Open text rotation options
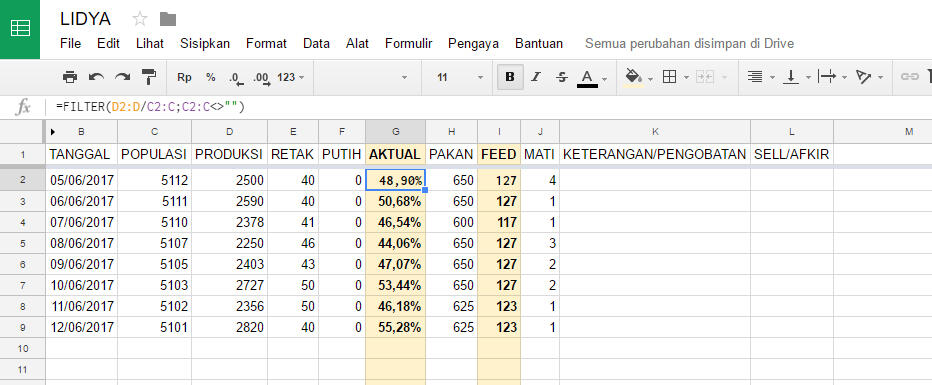 pyautogui.click(x=863, y=77)
